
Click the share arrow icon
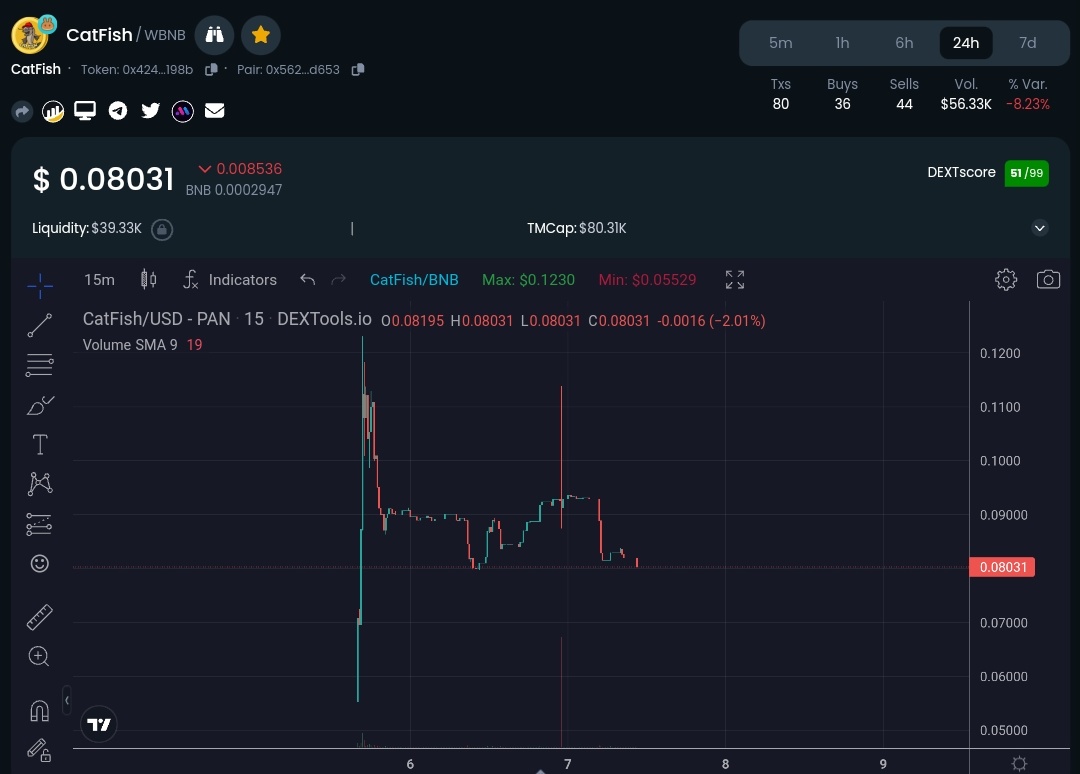(22, 111)
